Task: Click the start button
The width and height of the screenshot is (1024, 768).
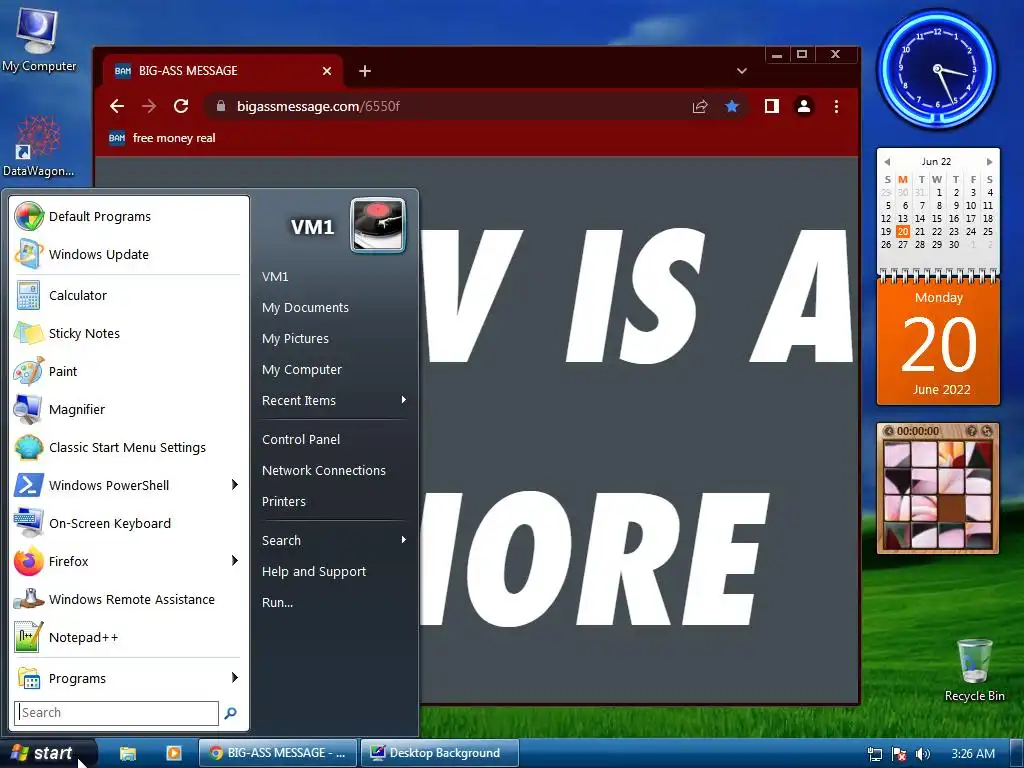Action: coord(48,753)
